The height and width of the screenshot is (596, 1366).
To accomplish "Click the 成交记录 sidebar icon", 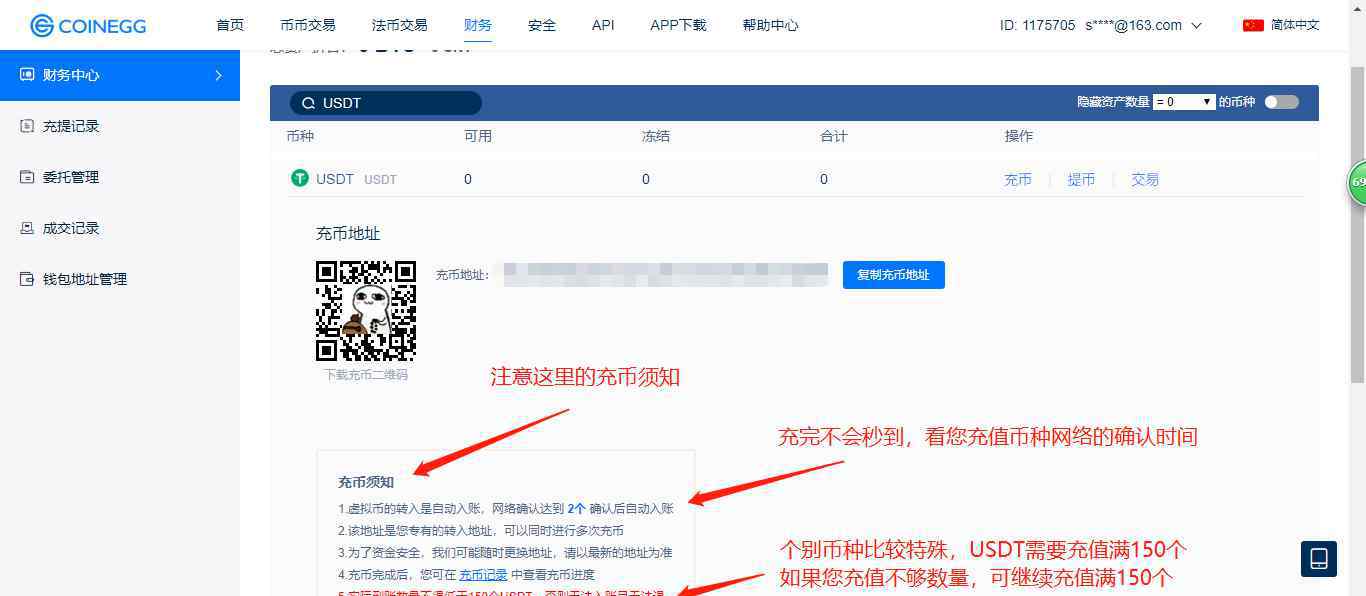I will pyautogui.click(x=27, y=228).
